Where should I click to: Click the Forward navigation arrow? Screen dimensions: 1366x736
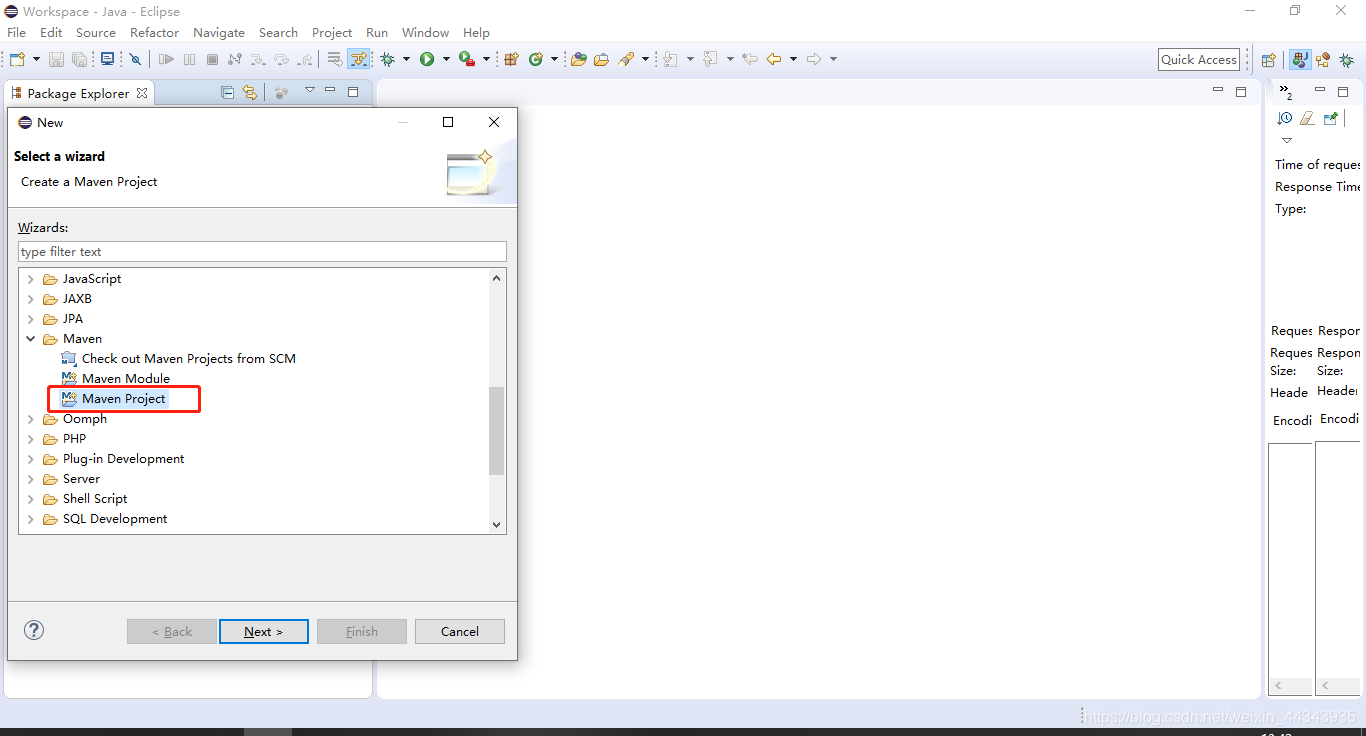click(x=814, y=60)
